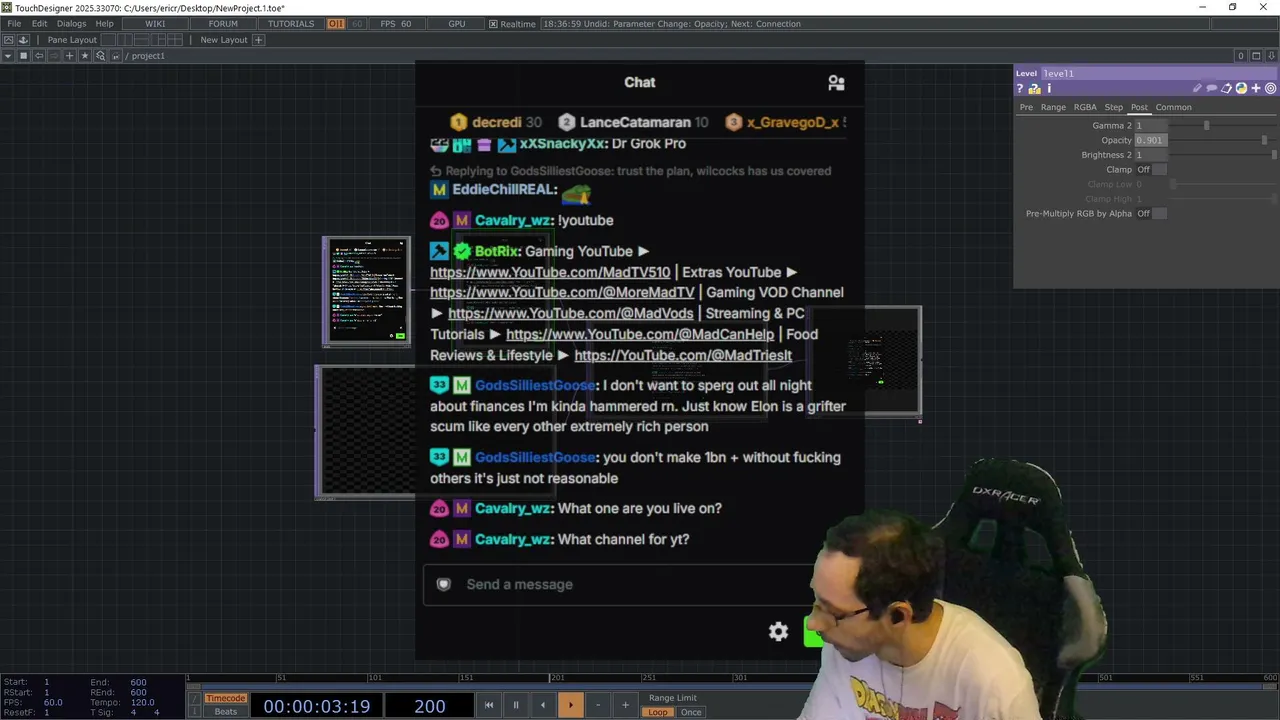Switch to the Step parameter tab

pos(1113,107)
